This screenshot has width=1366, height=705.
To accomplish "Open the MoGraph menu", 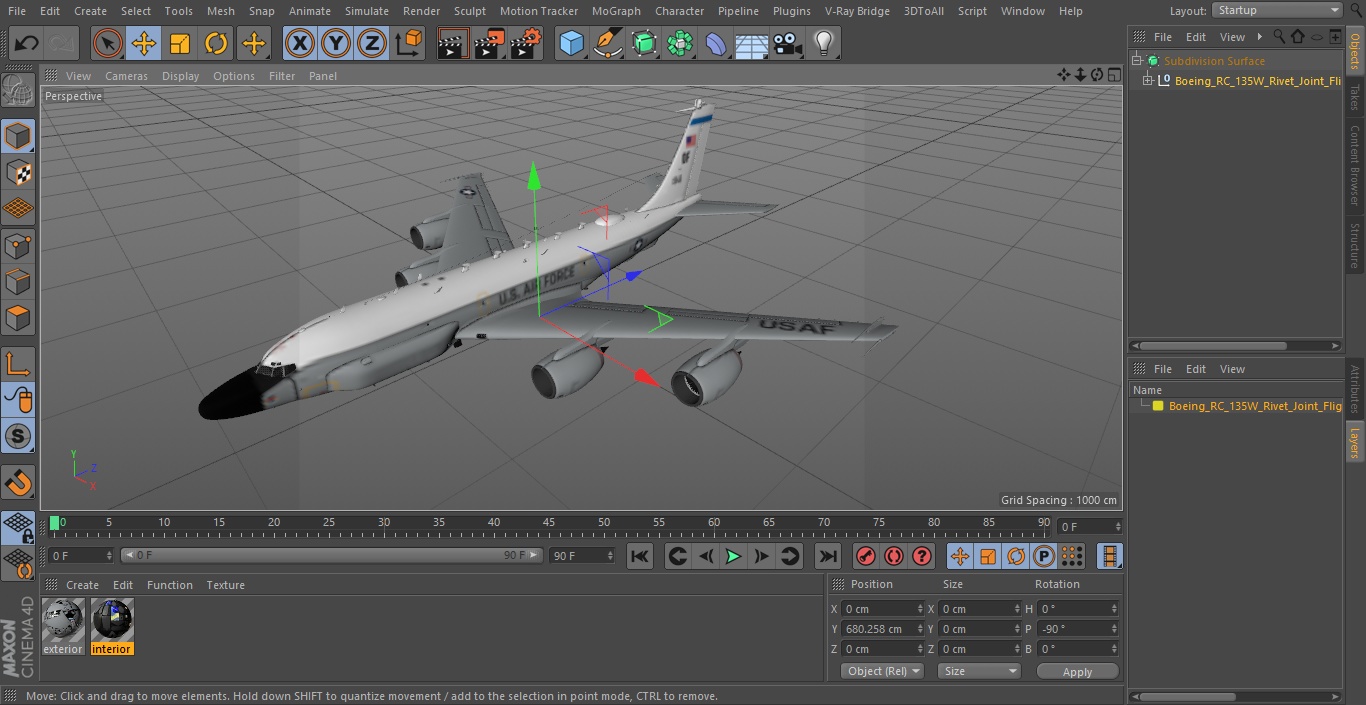I will (x=616, y=11).
